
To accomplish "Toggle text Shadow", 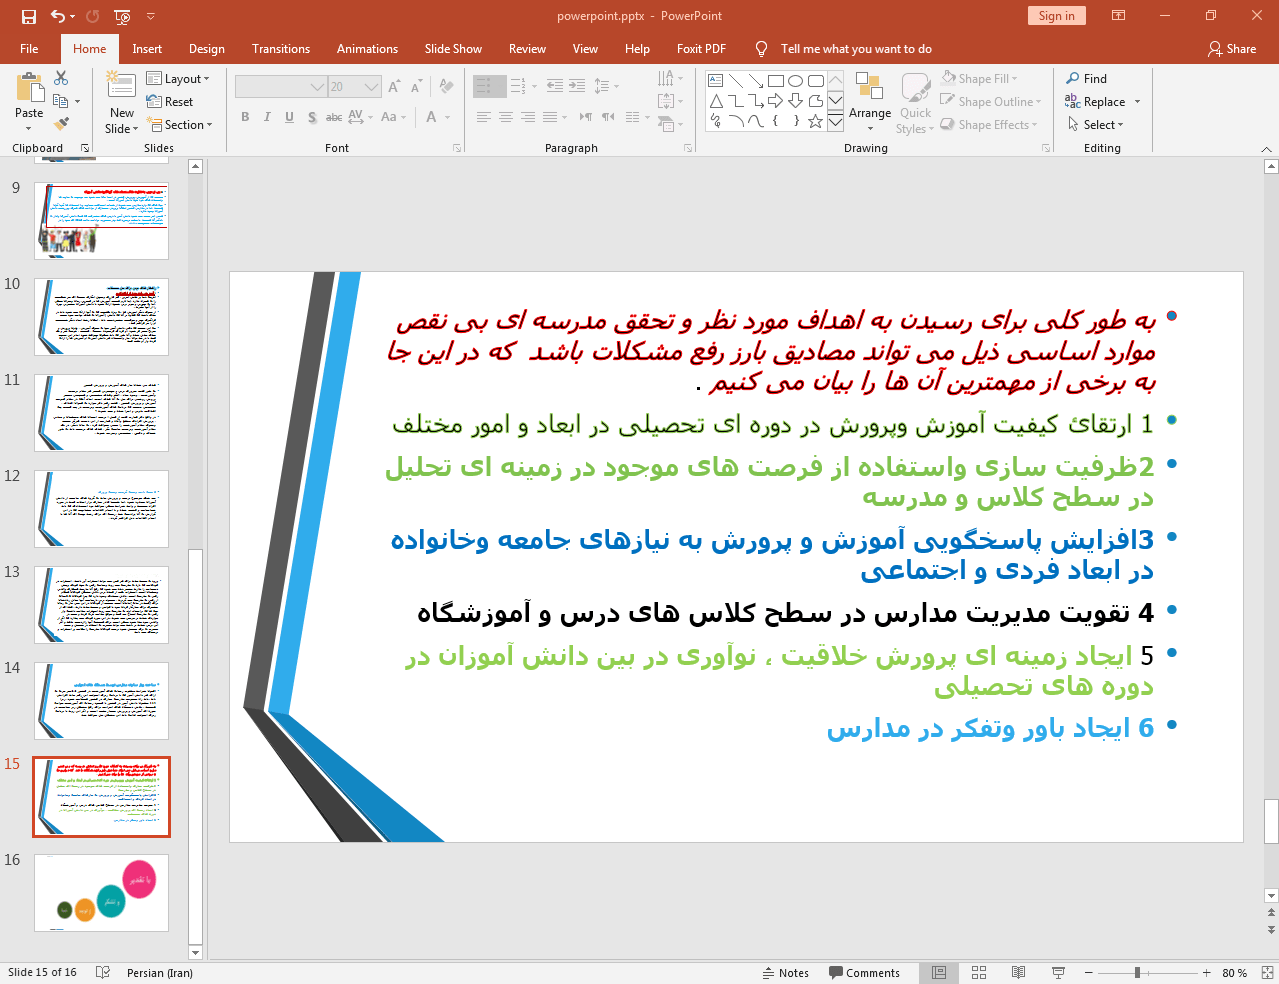I will coord(312,117).
